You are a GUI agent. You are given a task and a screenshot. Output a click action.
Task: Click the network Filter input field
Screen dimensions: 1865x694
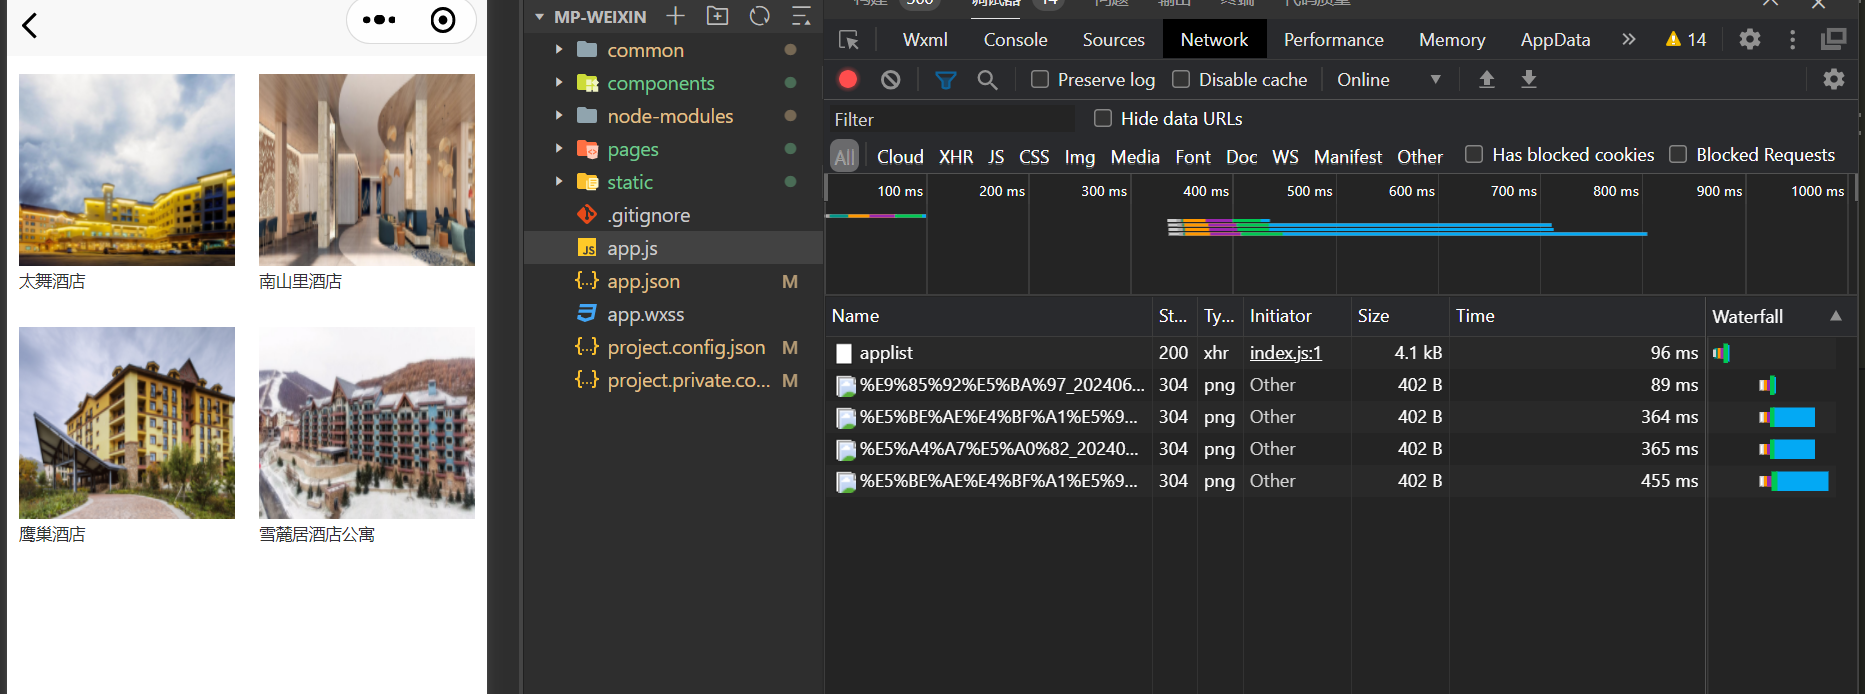(950, 119)
